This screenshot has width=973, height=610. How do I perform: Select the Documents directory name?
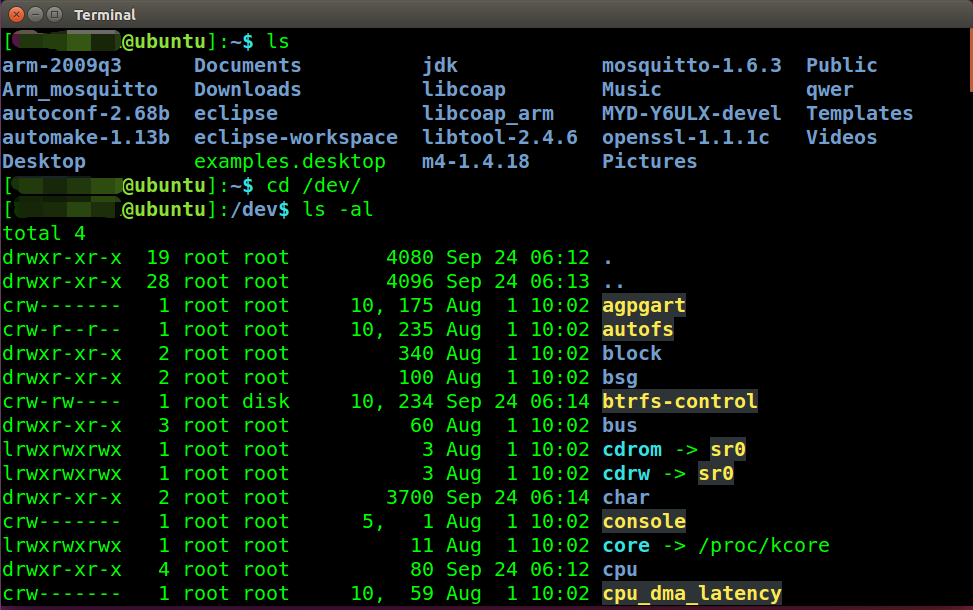click(x=247, y=64)
